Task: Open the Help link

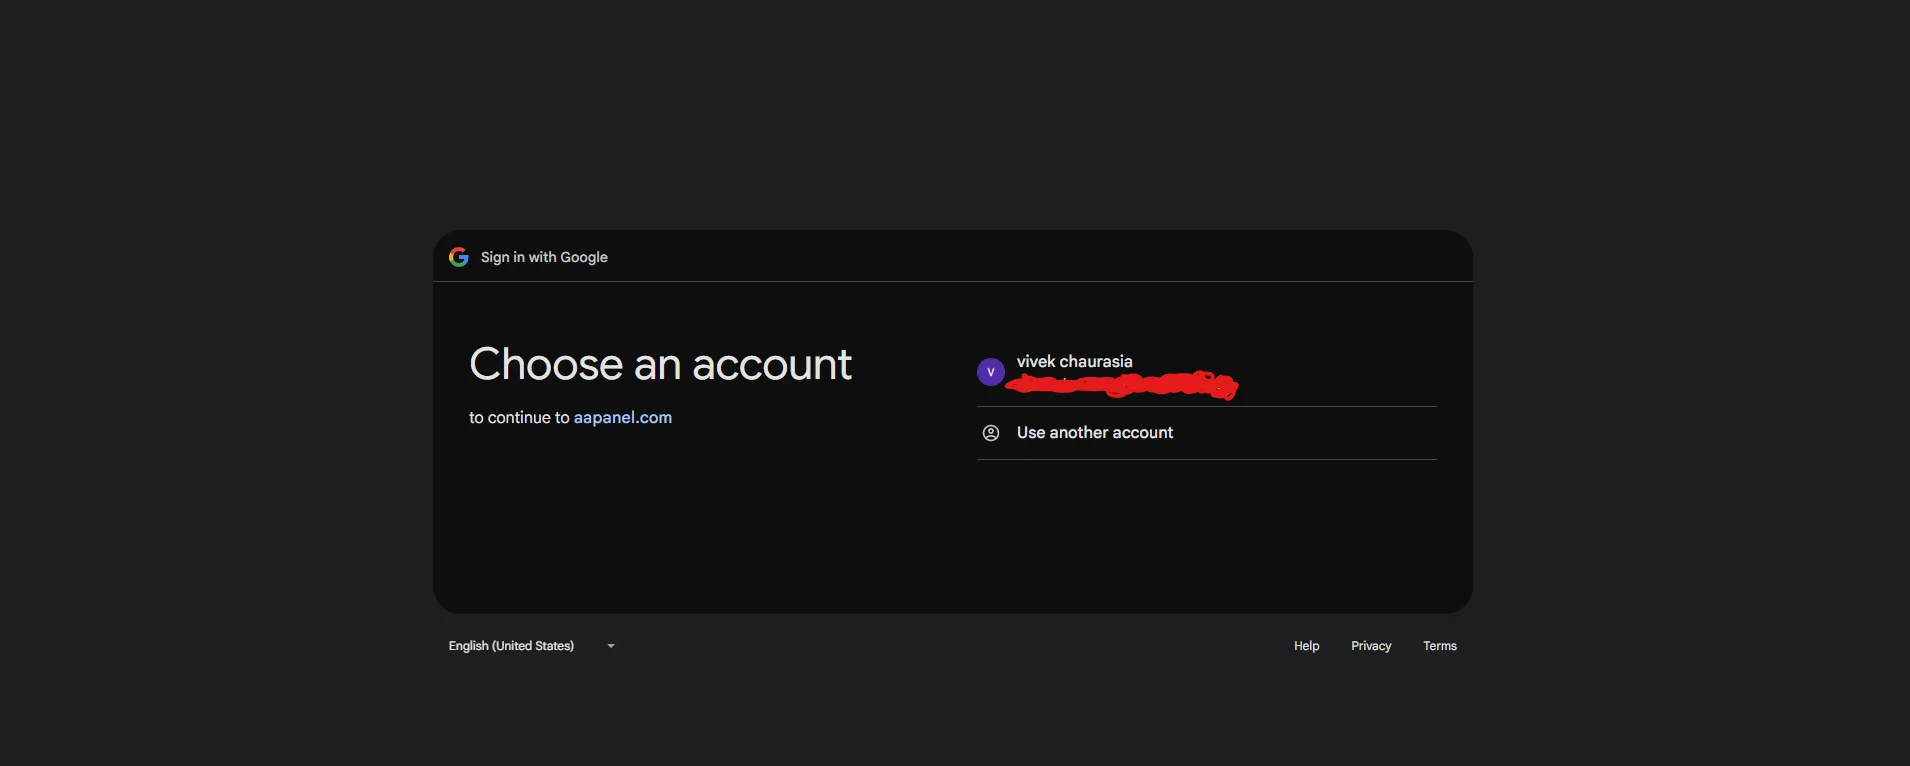Action: [x=1306, y=646]
